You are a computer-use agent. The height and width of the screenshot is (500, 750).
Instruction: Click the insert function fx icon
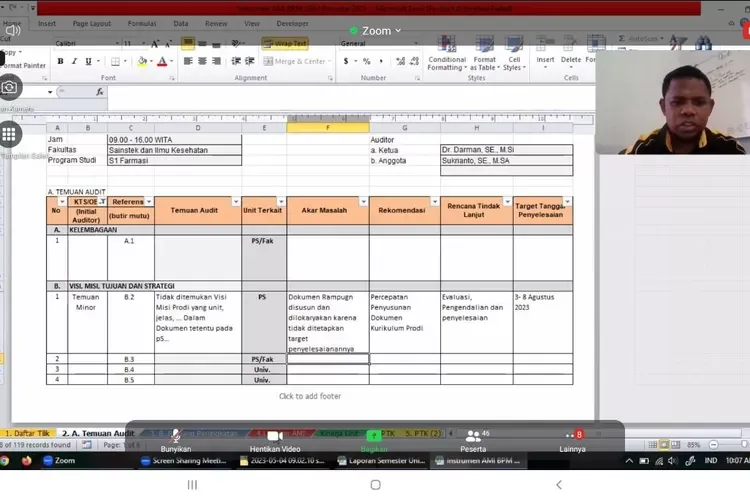[99, 92]
